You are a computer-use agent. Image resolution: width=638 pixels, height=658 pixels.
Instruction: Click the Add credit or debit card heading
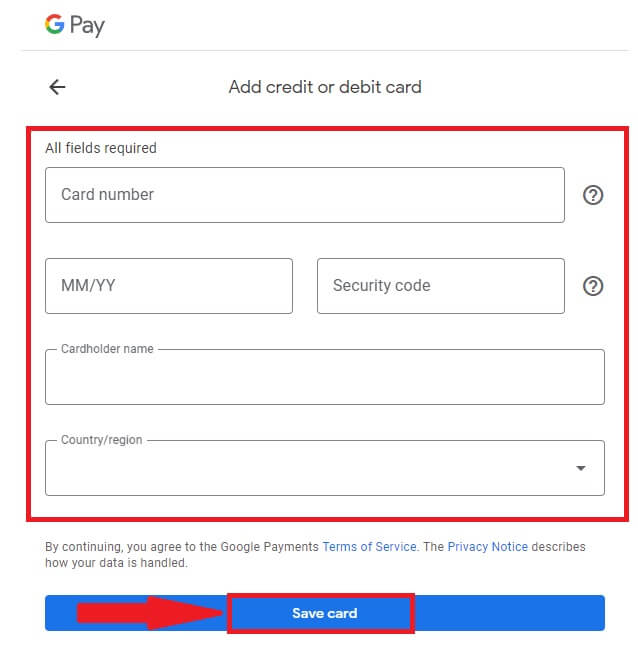(x=325, y=87)
